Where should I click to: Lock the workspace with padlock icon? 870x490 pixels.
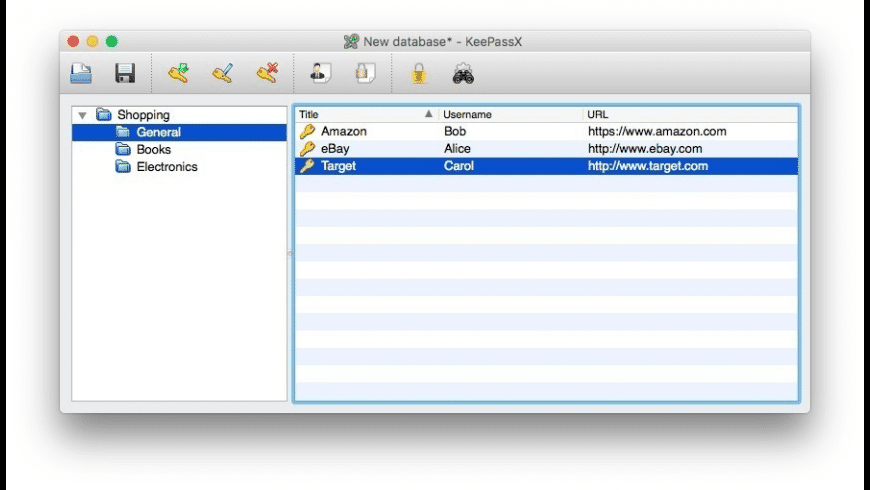(x=419, y=73)
